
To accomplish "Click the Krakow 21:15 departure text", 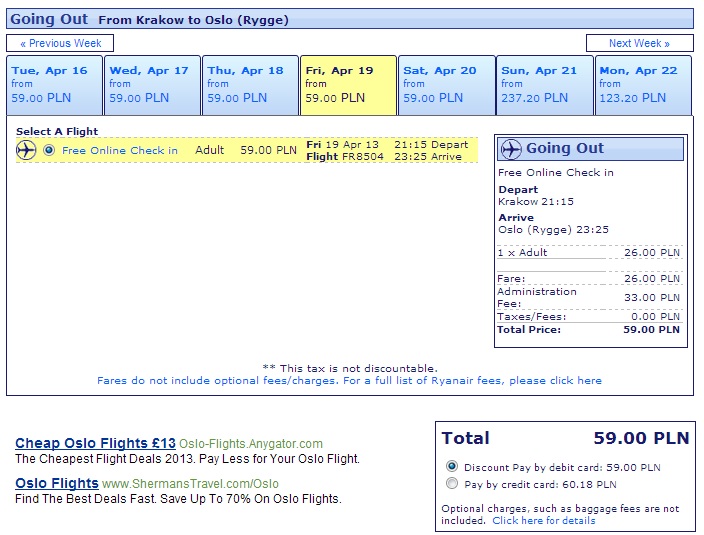I will pos(536,202).
